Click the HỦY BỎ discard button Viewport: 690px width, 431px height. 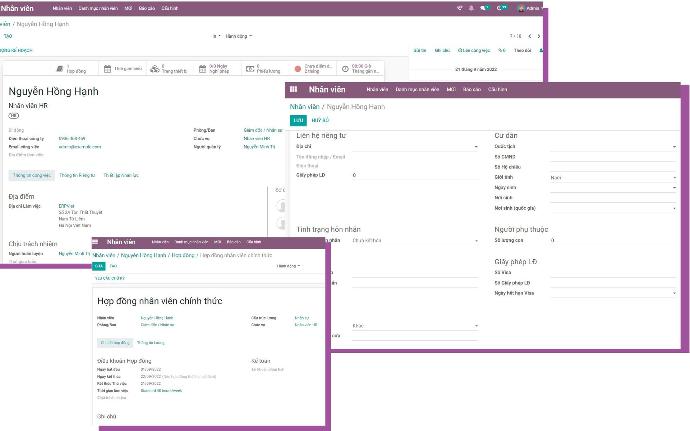[319, 120]
